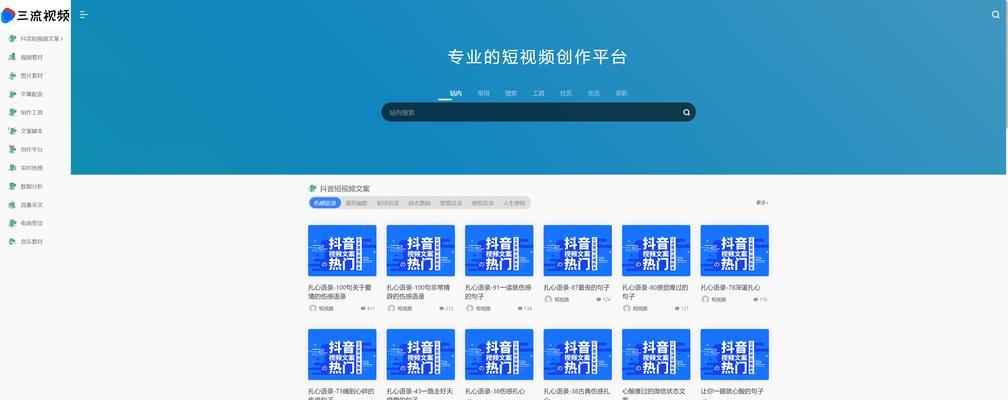Click the icon beside 抖音短视频文案 in sidebar
This screenshot has height=400, width=1008.
click(12, 39)
